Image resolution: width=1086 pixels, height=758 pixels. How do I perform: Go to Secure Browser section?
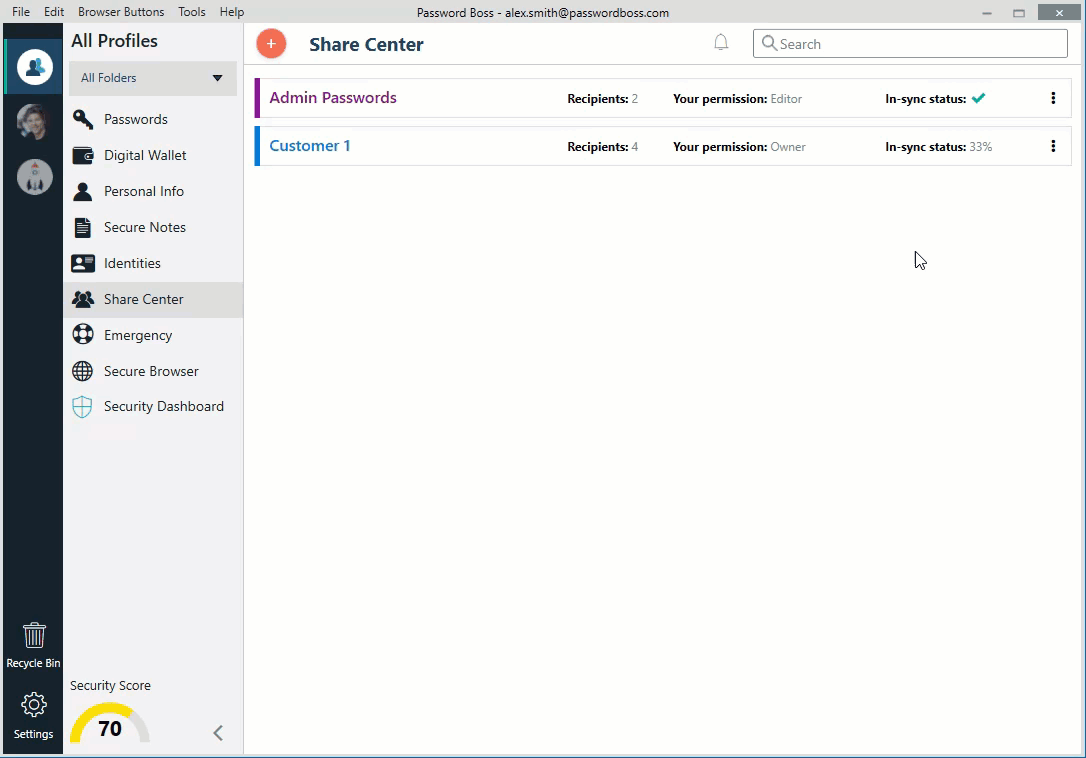pyautogui.click(x=153, y=371)
